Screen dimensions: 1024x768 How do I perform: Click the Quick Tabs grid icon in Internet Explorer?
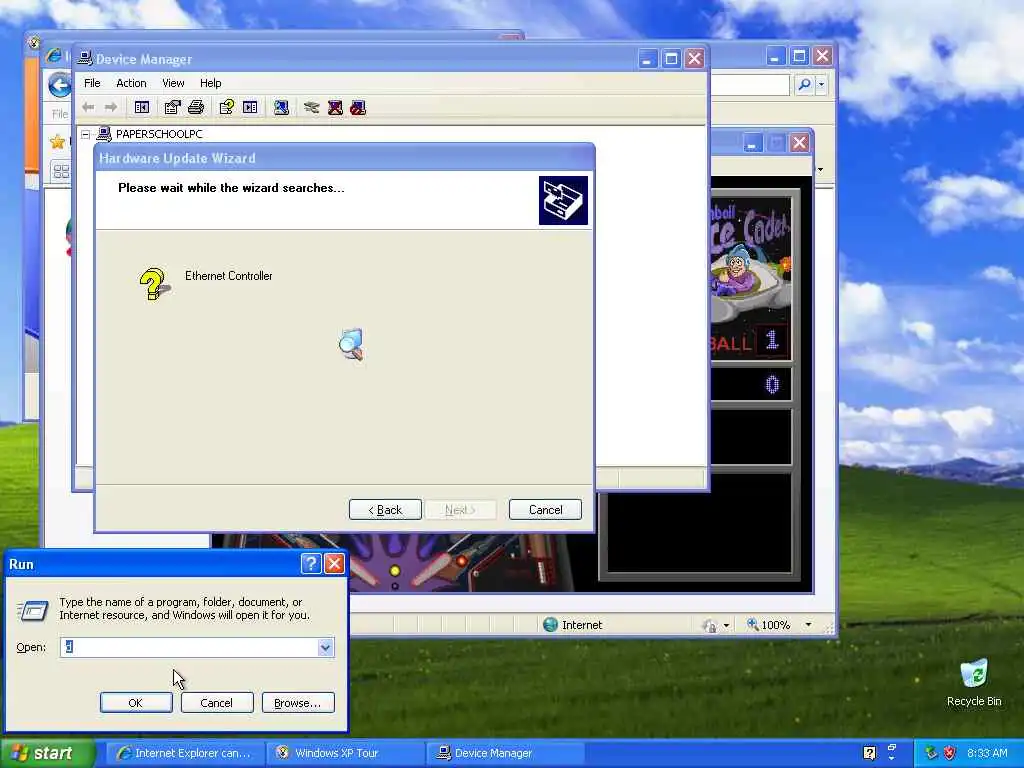click(x=61, y=172)
